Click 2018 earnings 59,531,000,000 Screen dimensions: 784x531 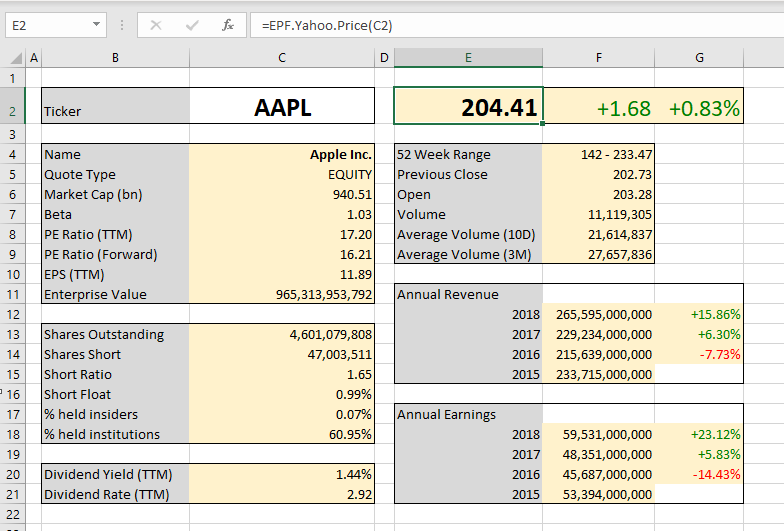click(x=598, y=434)
